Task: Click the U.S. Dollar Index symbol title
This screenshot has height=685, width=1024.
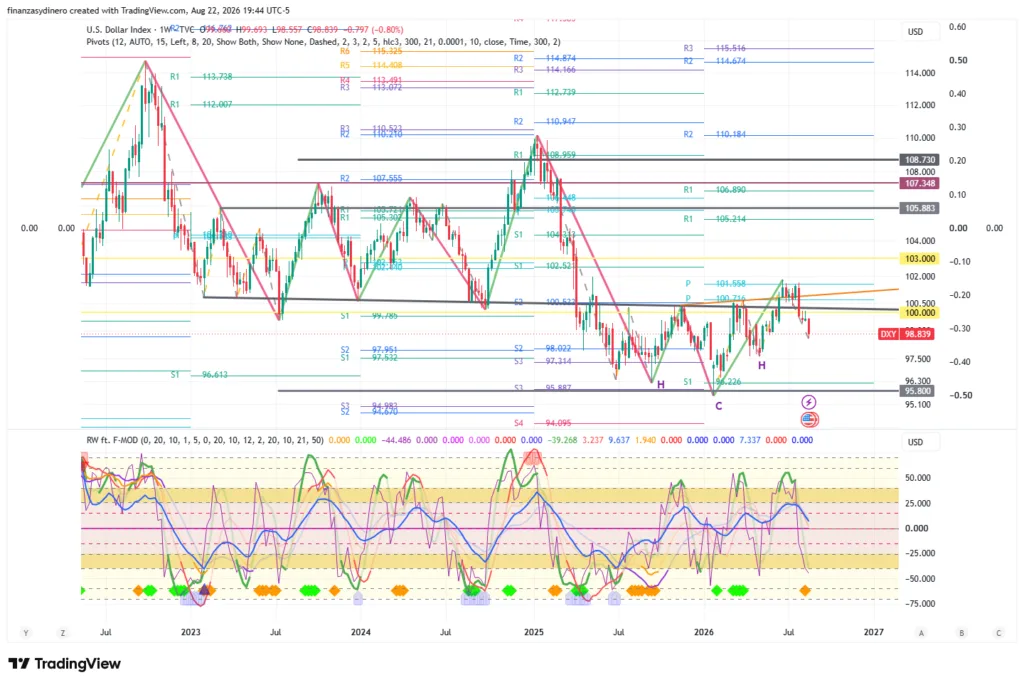Action: 118,29
